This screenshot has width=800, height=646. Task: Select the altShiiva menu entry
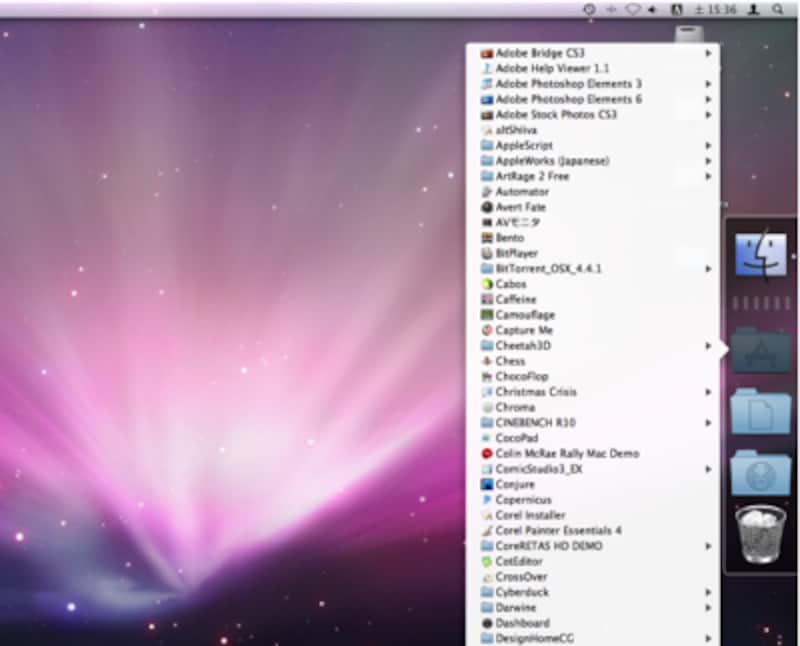[593, 130]
